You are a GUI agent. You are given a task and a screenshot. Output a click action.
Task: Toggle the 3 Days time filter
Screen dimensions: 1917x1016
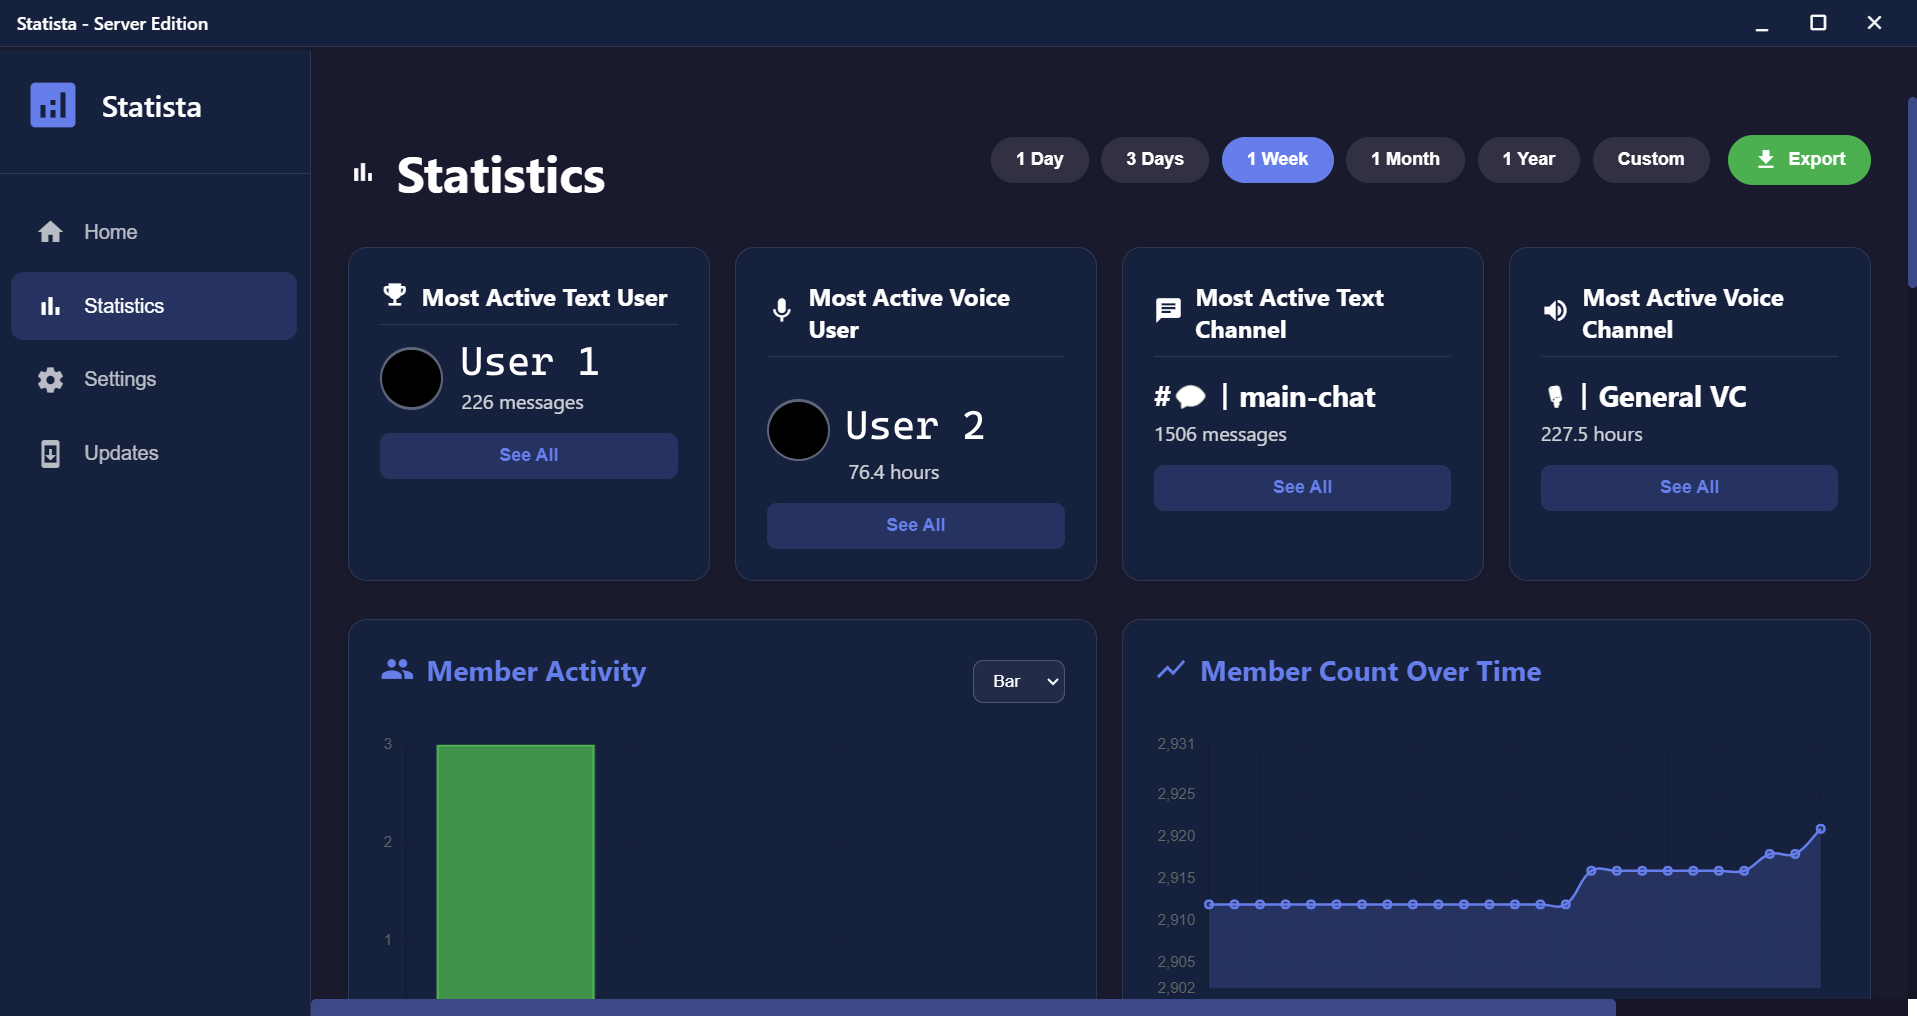pyautogui.click(x=1154, y=159)
